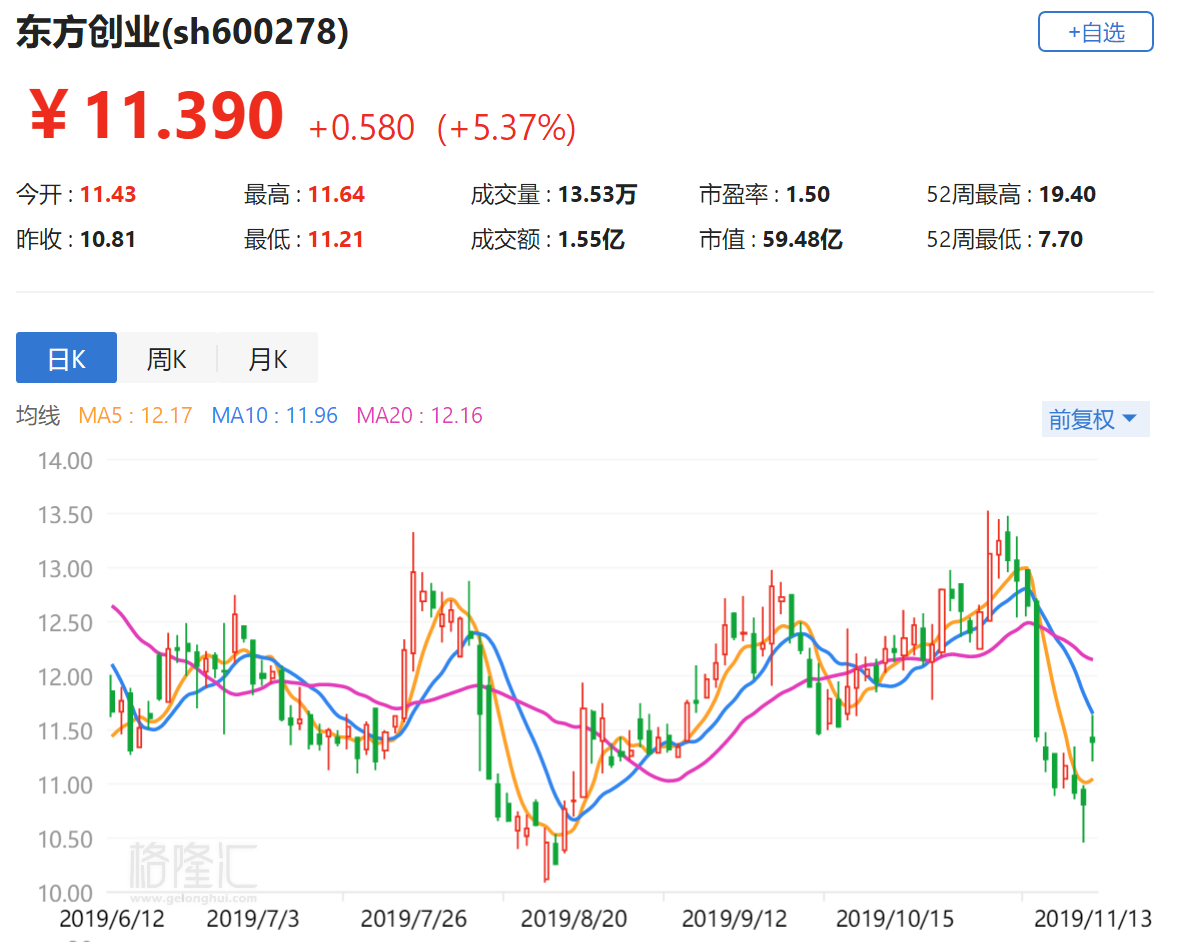Click the 12.50 price axis label
This screenshot has height=942, width=1189.
(65, 623)
